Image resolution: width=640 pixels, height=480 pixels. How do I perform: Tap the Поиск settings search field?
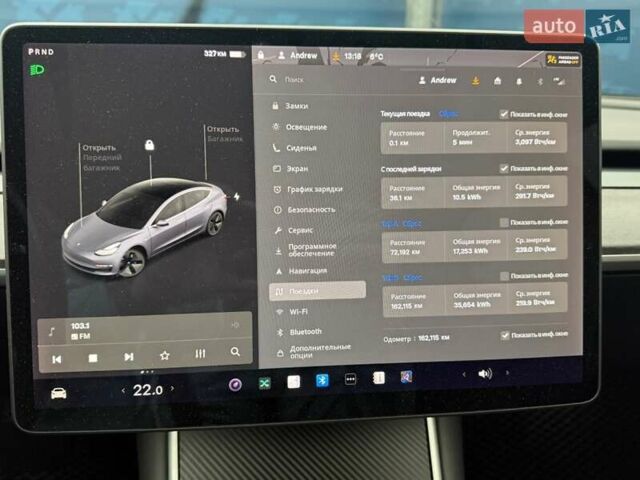330,79
